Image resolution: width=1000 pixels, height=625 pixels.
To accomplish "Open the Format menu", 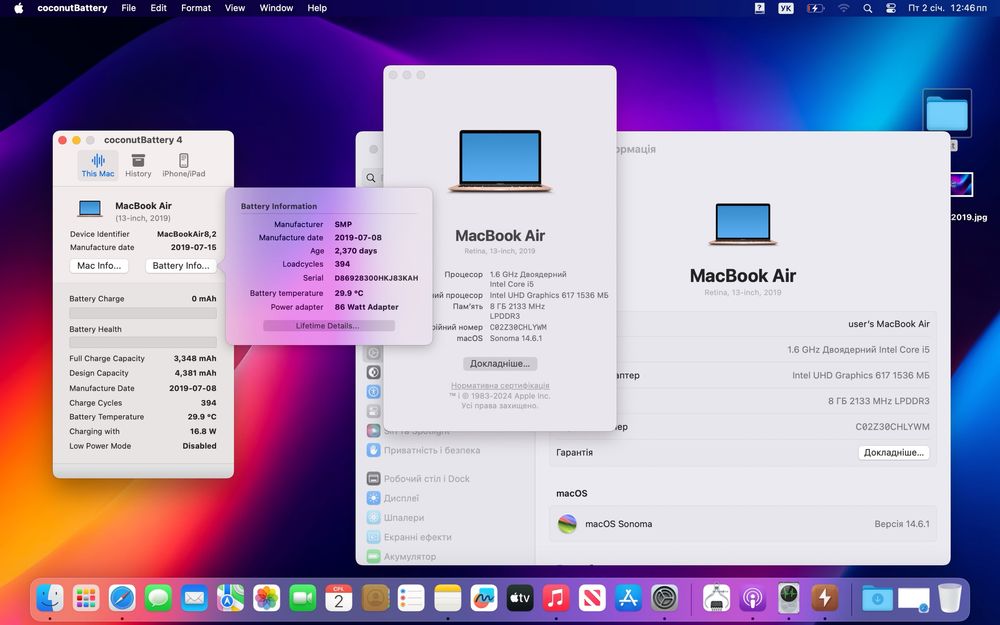I will pyautogui.click(x=196, y=8).
